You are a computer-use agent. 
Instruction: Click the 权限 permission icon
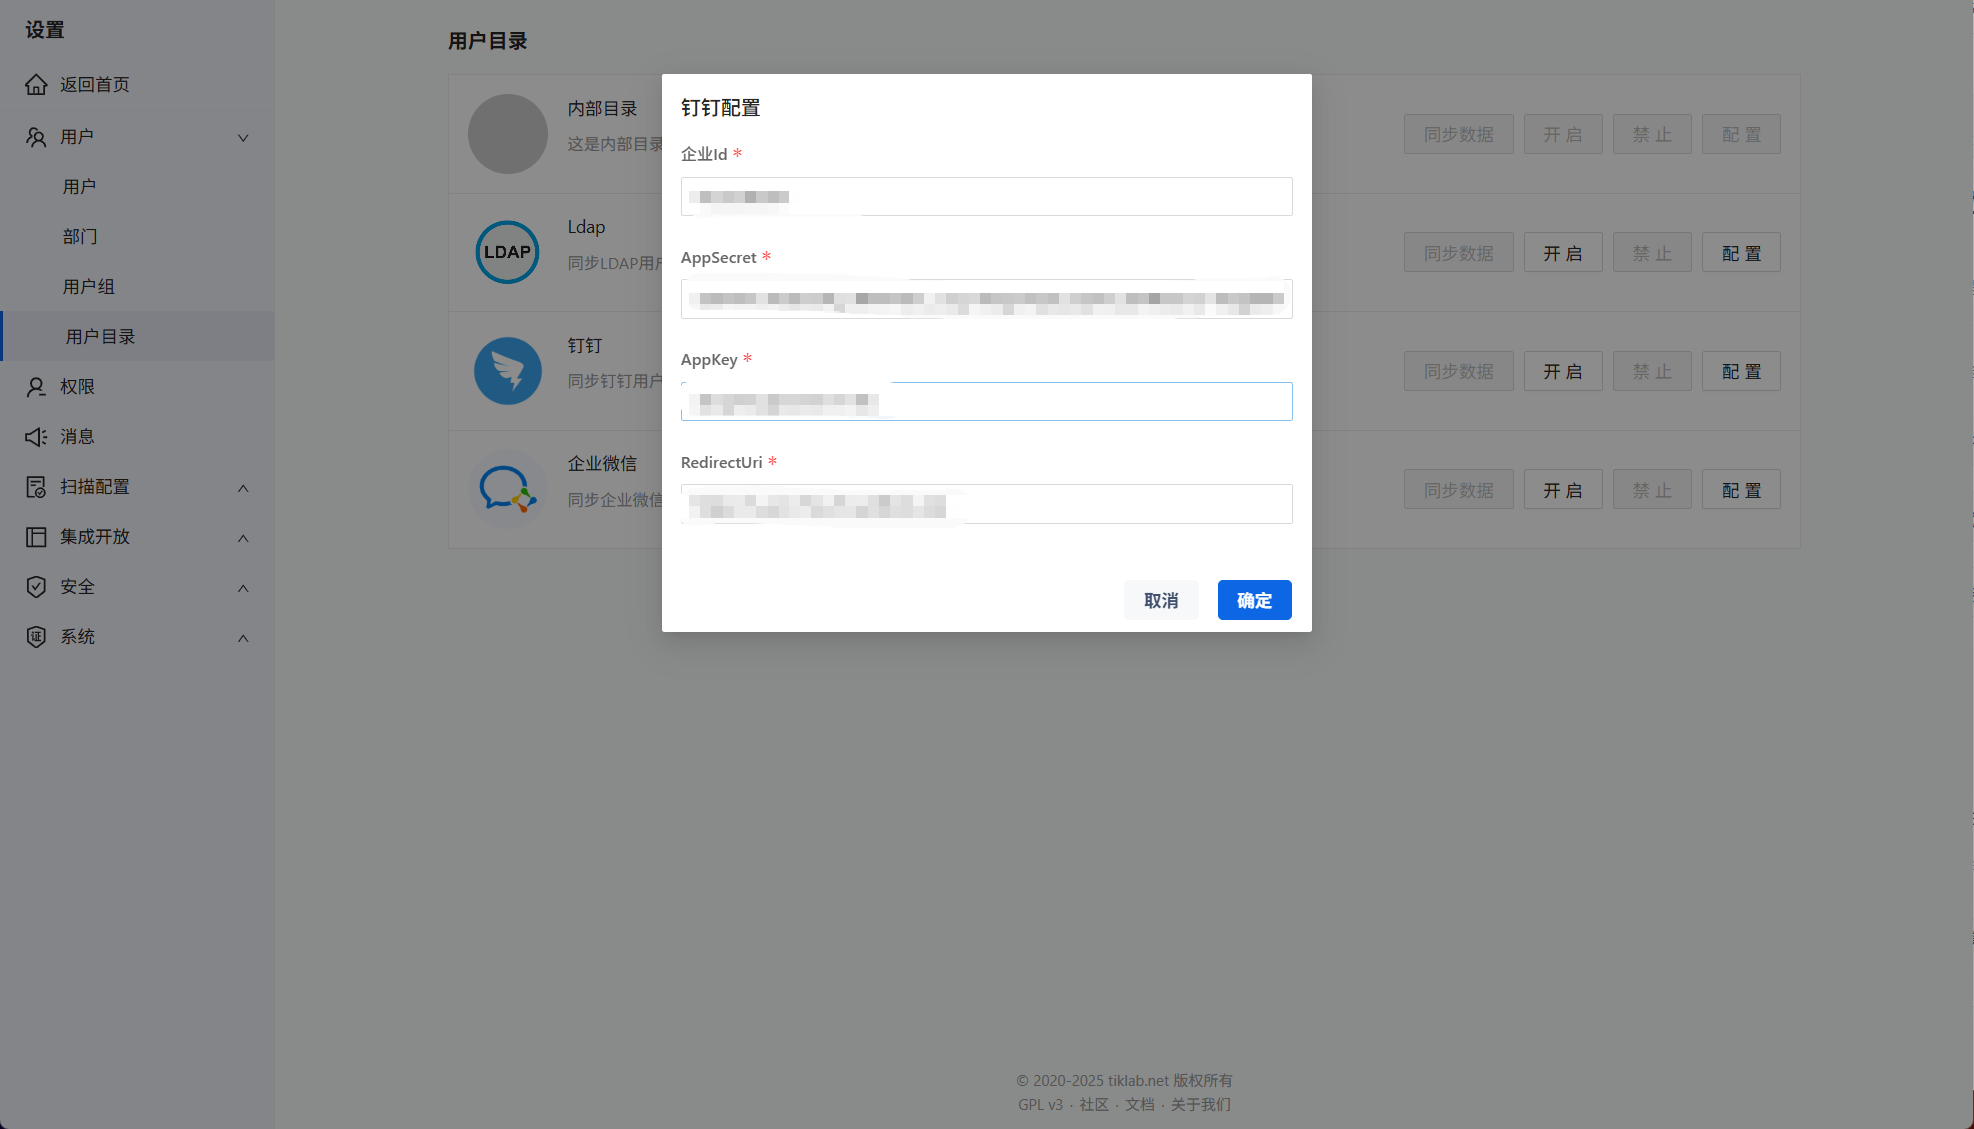tap(36, 387)
